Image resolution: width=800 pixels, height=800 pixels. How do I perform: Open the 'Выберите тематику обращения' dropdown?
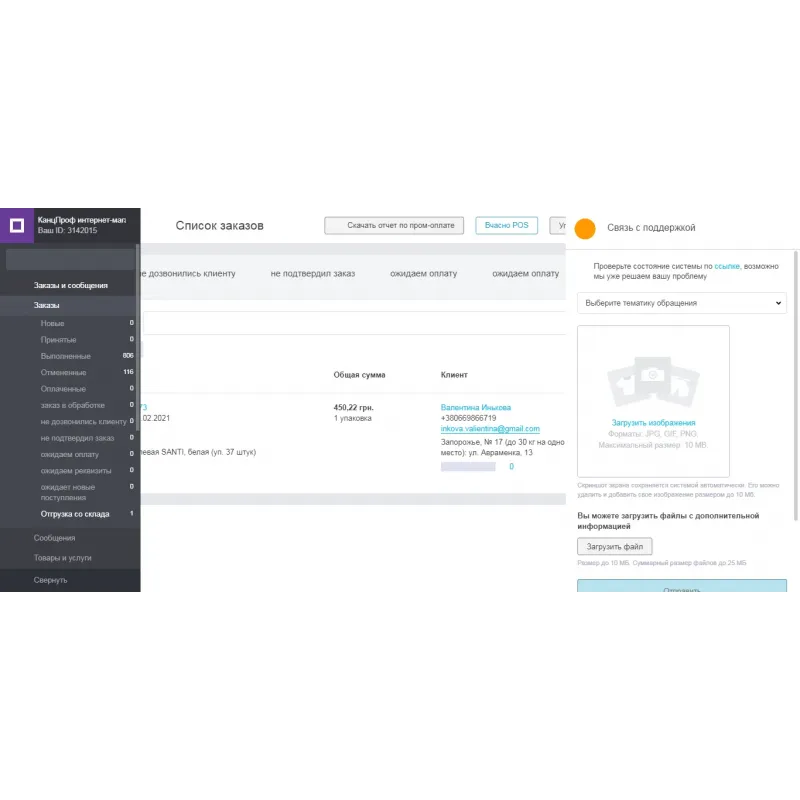pos(682,303)
